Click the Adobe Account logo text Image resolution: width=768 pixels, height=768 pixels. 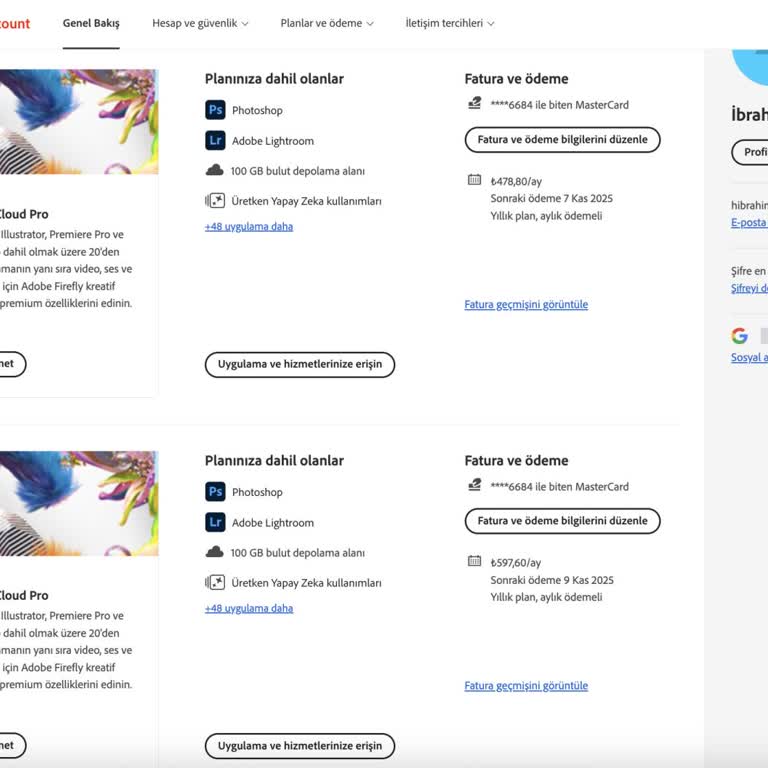click(x=15, y=23)
